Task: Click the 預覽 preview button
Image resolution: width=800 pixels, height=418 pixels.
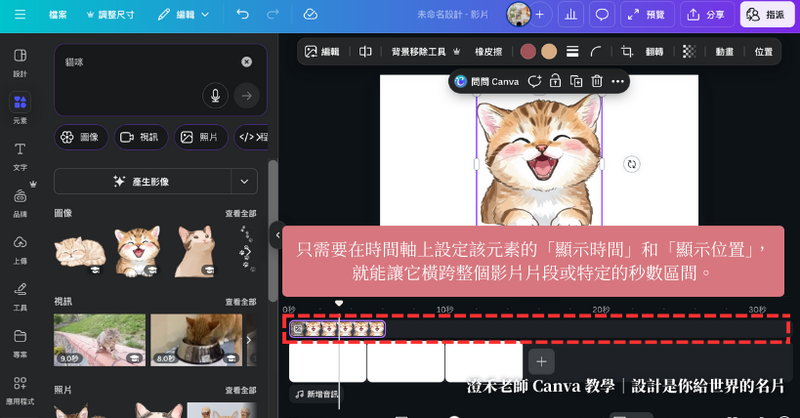Action: pos(647,14)
